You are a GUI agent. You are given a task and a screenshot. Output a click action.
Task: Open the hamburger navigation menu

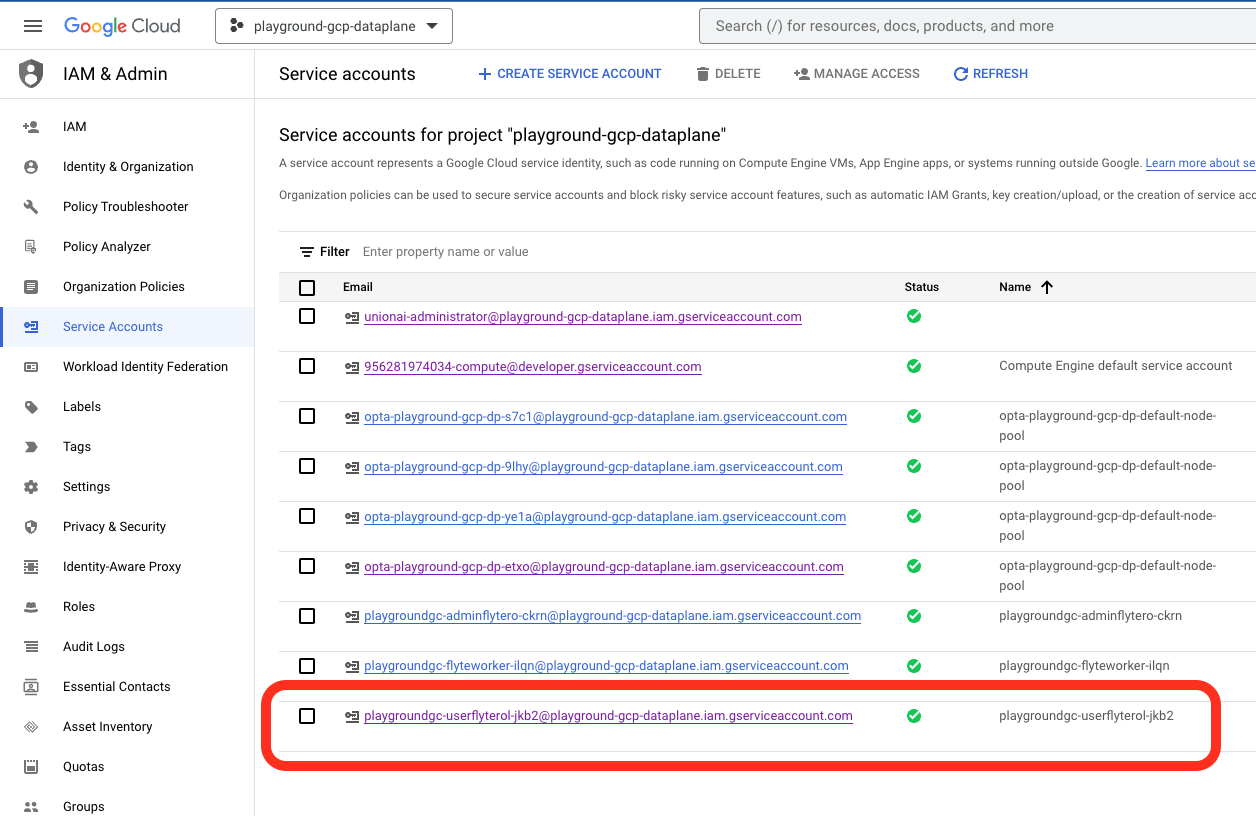[33, 26]
